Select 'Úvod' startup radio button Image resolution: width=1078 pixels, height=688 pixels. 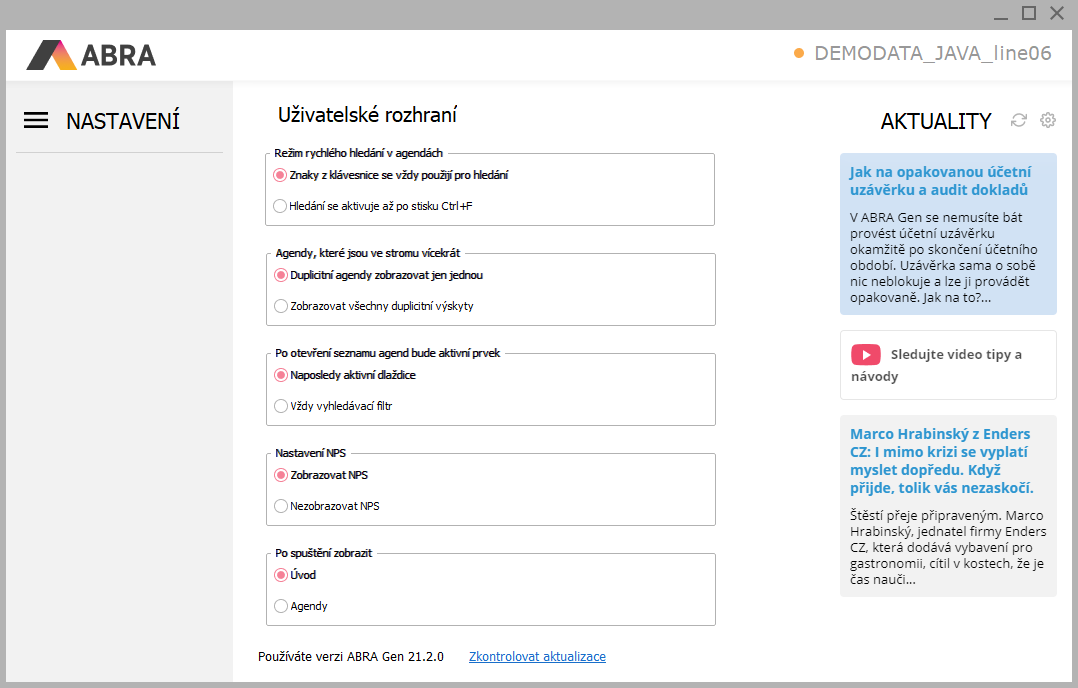tap(281, 575)
